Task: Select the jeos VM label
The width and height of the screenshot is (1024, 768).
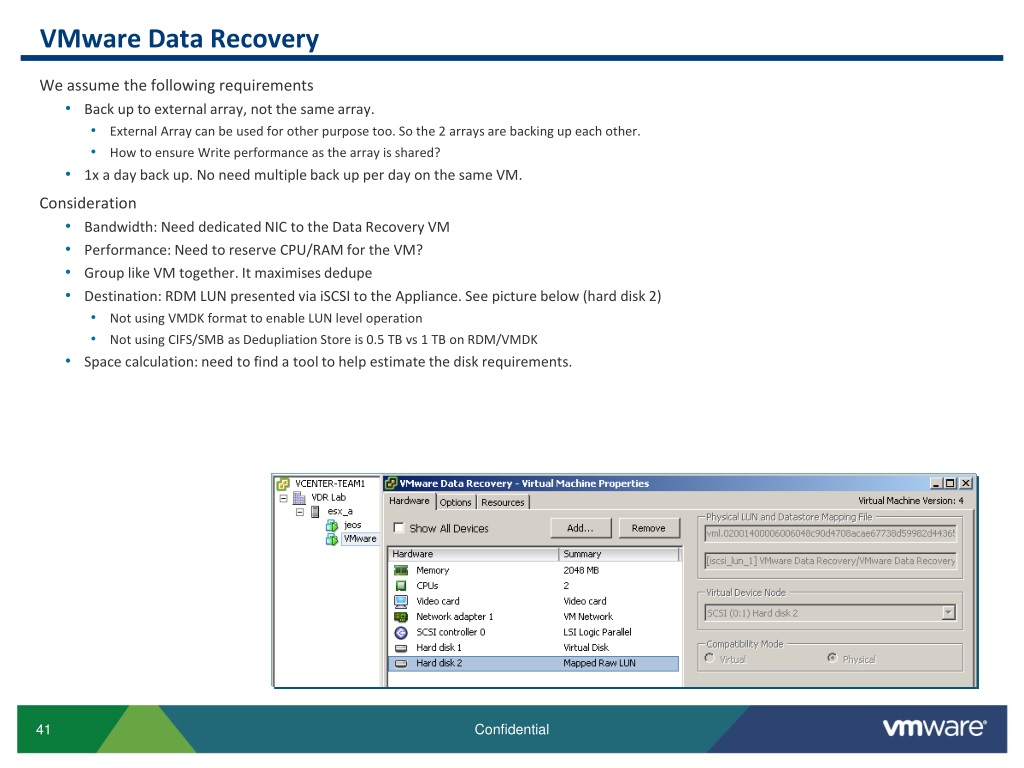Action: pos(353,525)
